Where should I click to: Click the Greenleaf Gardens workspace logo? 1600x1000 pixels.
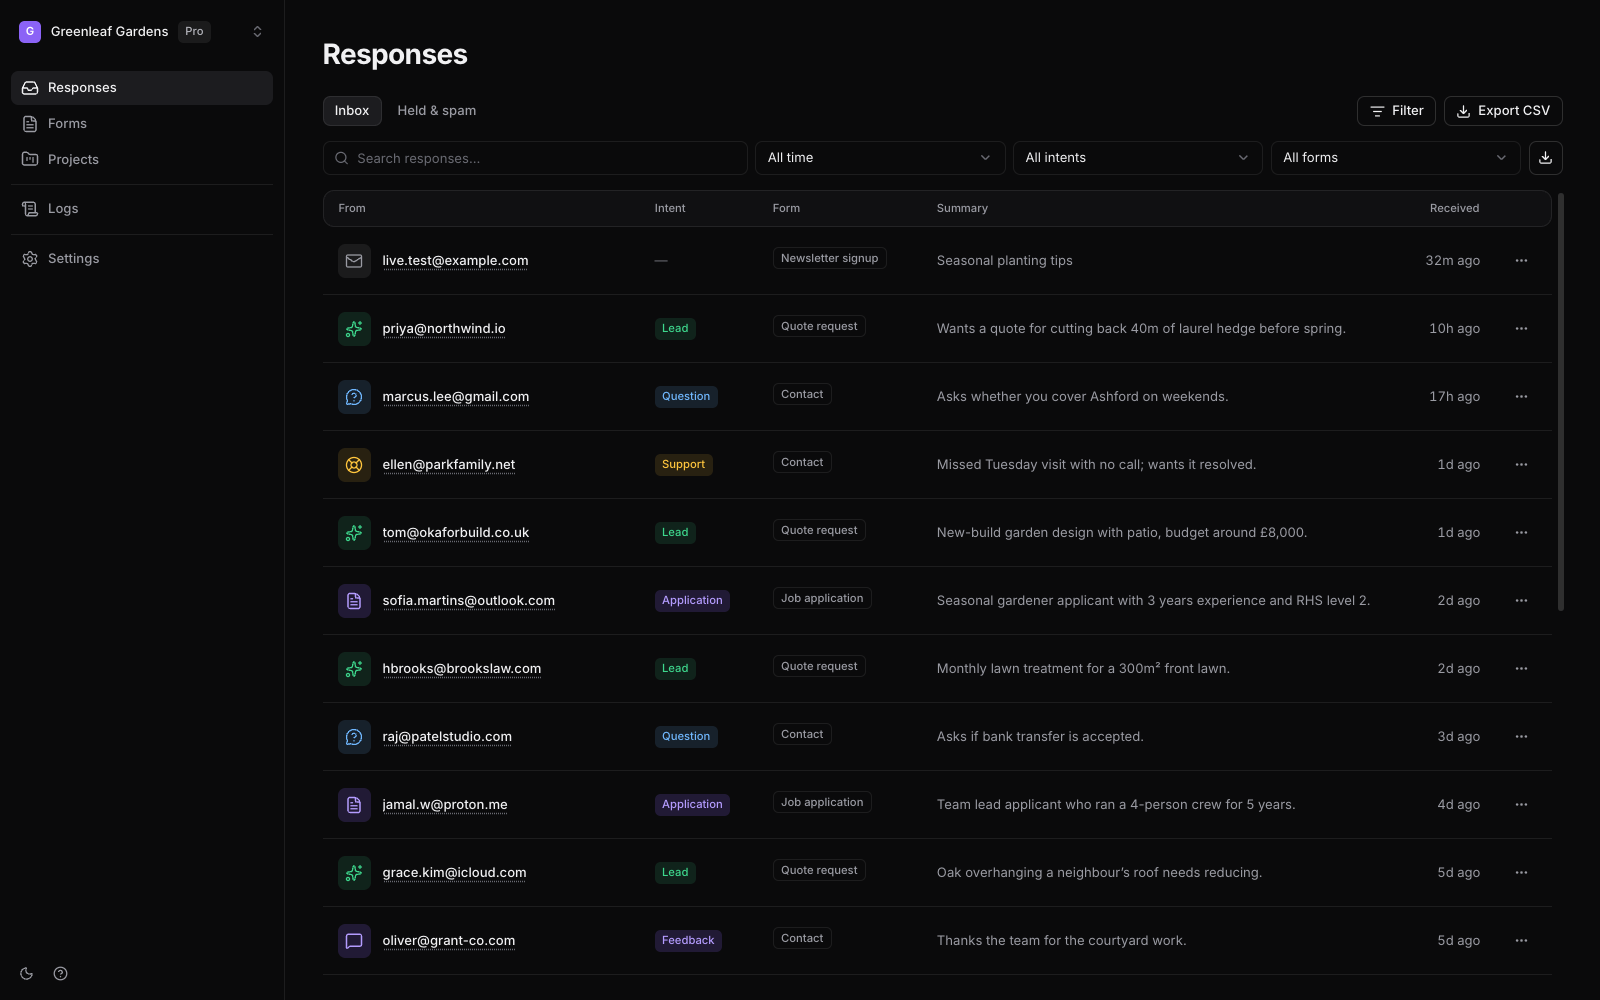point(30,32)
